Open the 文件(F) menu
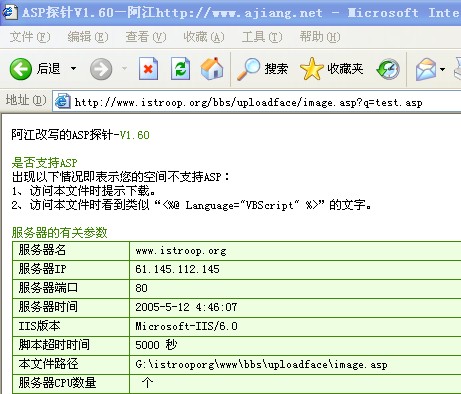Viewport: 461px width, 394px height. click(x=30, y=37)
